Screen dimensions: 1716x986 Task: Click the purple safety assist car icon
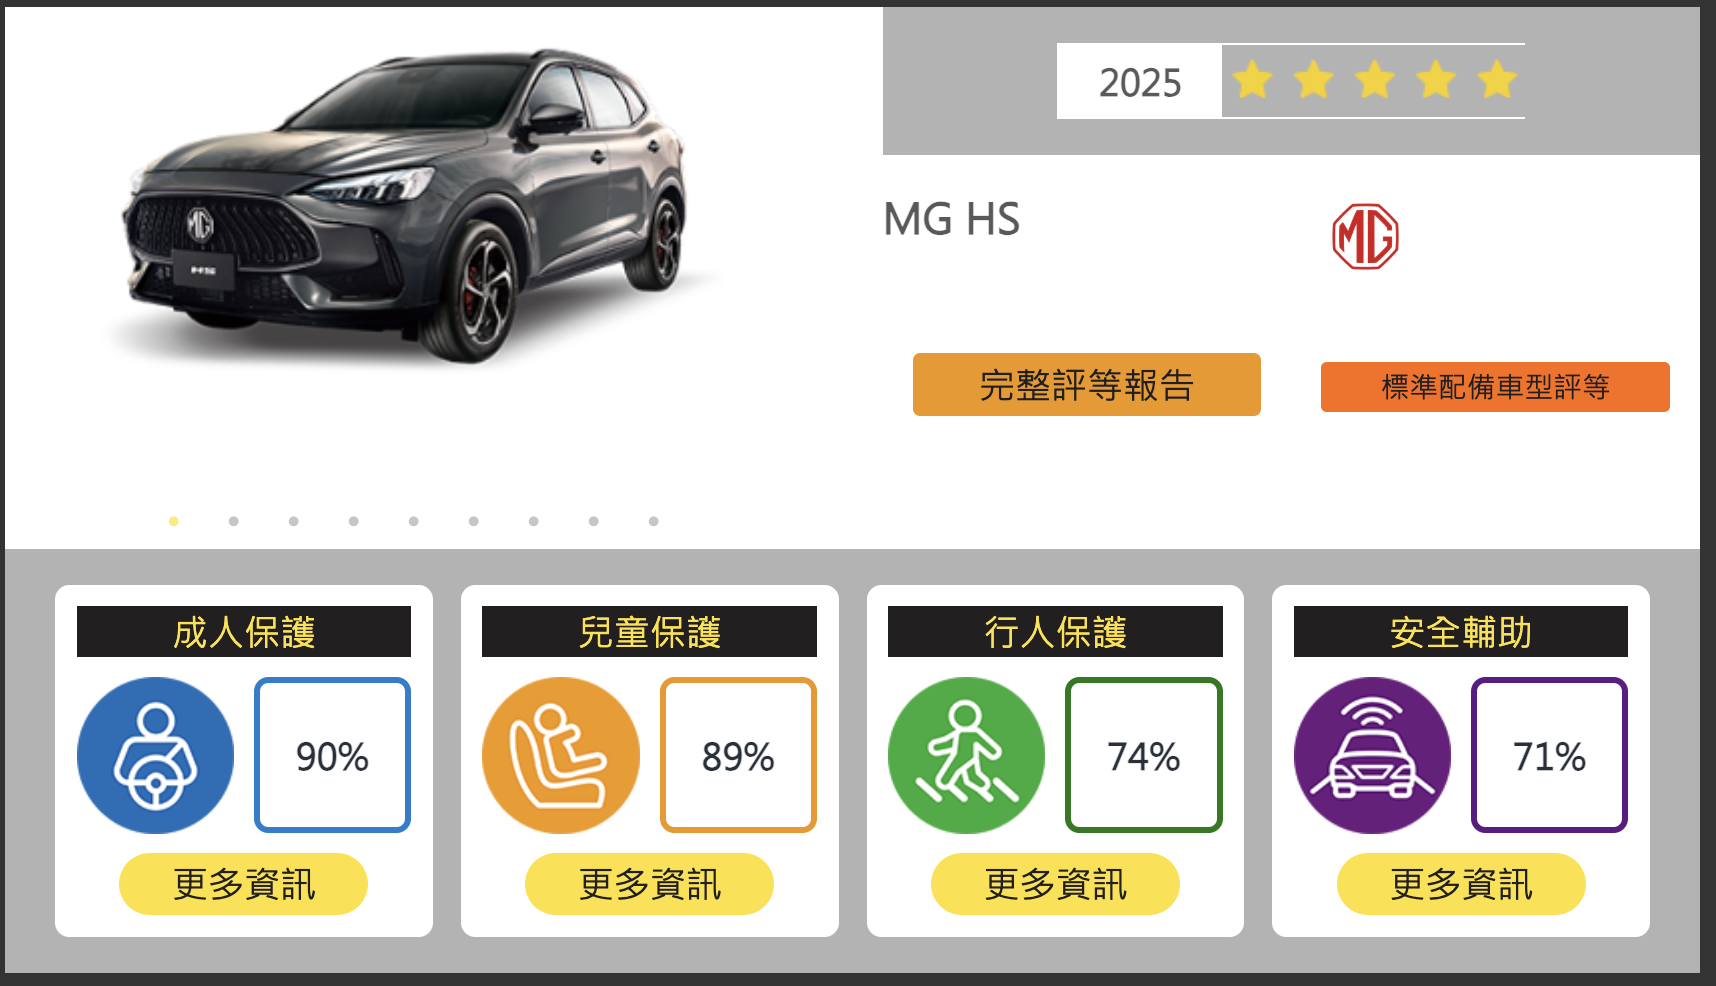pyautogui.click(x=1372, y=755)
